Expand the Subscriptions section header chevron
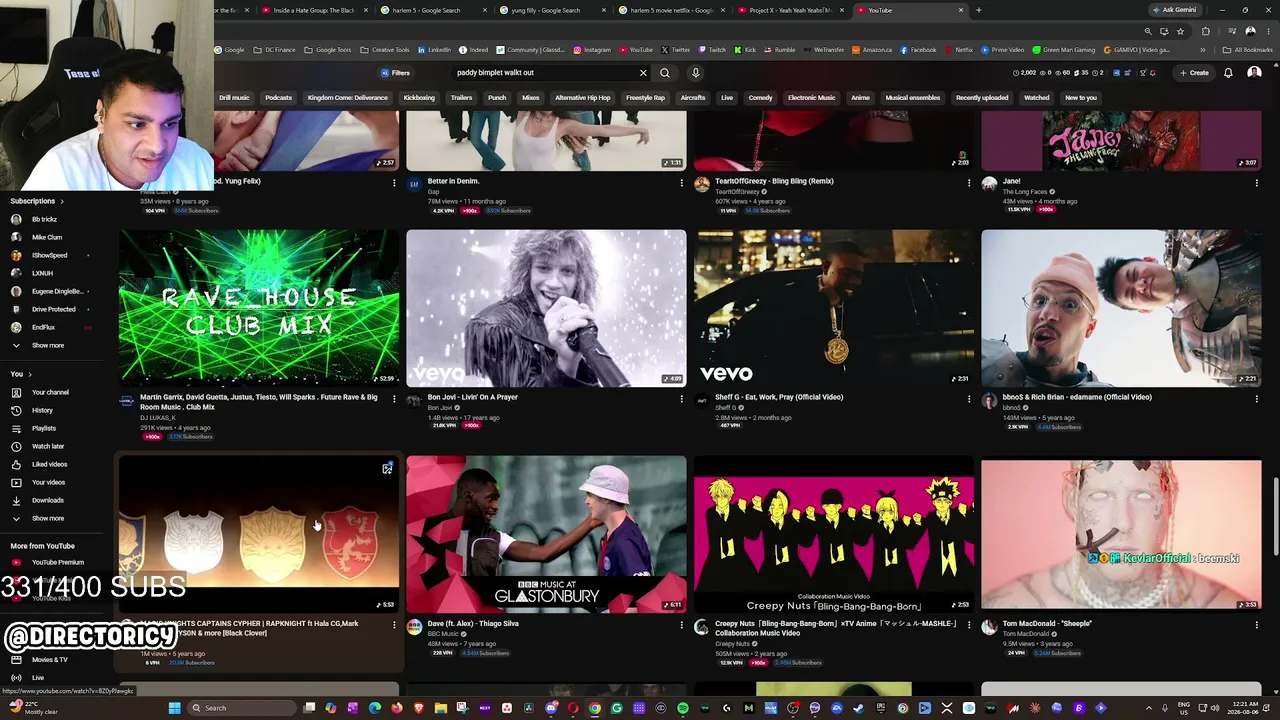Viewport: 1280px width, 720px height. click(61, 201)
